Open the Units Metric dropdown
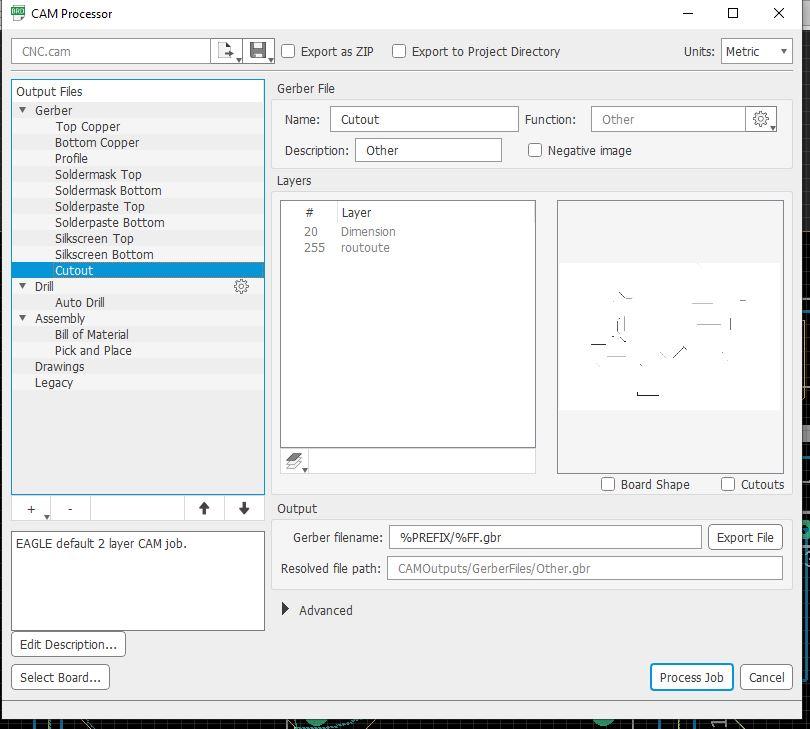This screenshot has width=810, height=729. pyautogui.click(x=757, y=51)
